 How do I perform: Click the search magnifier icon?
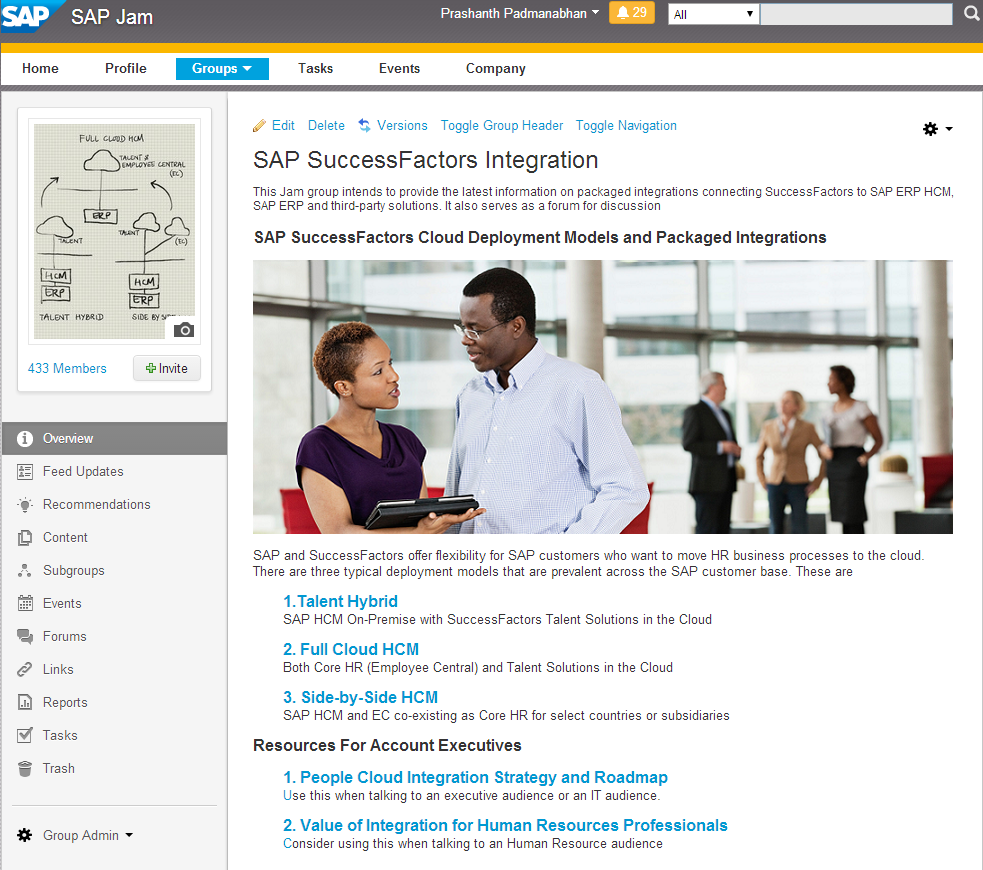[x=970, y=13]
